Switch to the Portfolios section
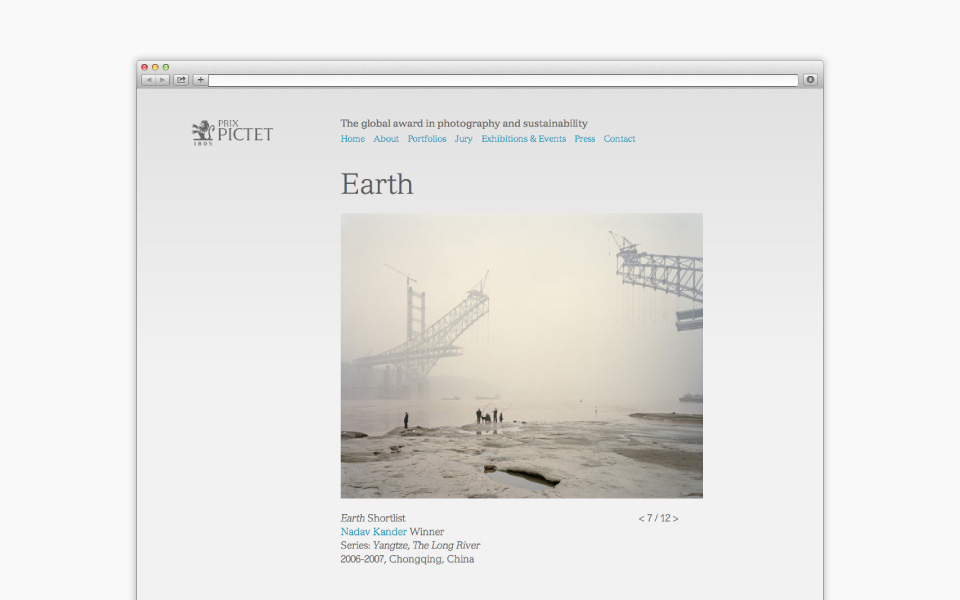The height and width of the screenshot is (600, 960). [x=427, y=139]
